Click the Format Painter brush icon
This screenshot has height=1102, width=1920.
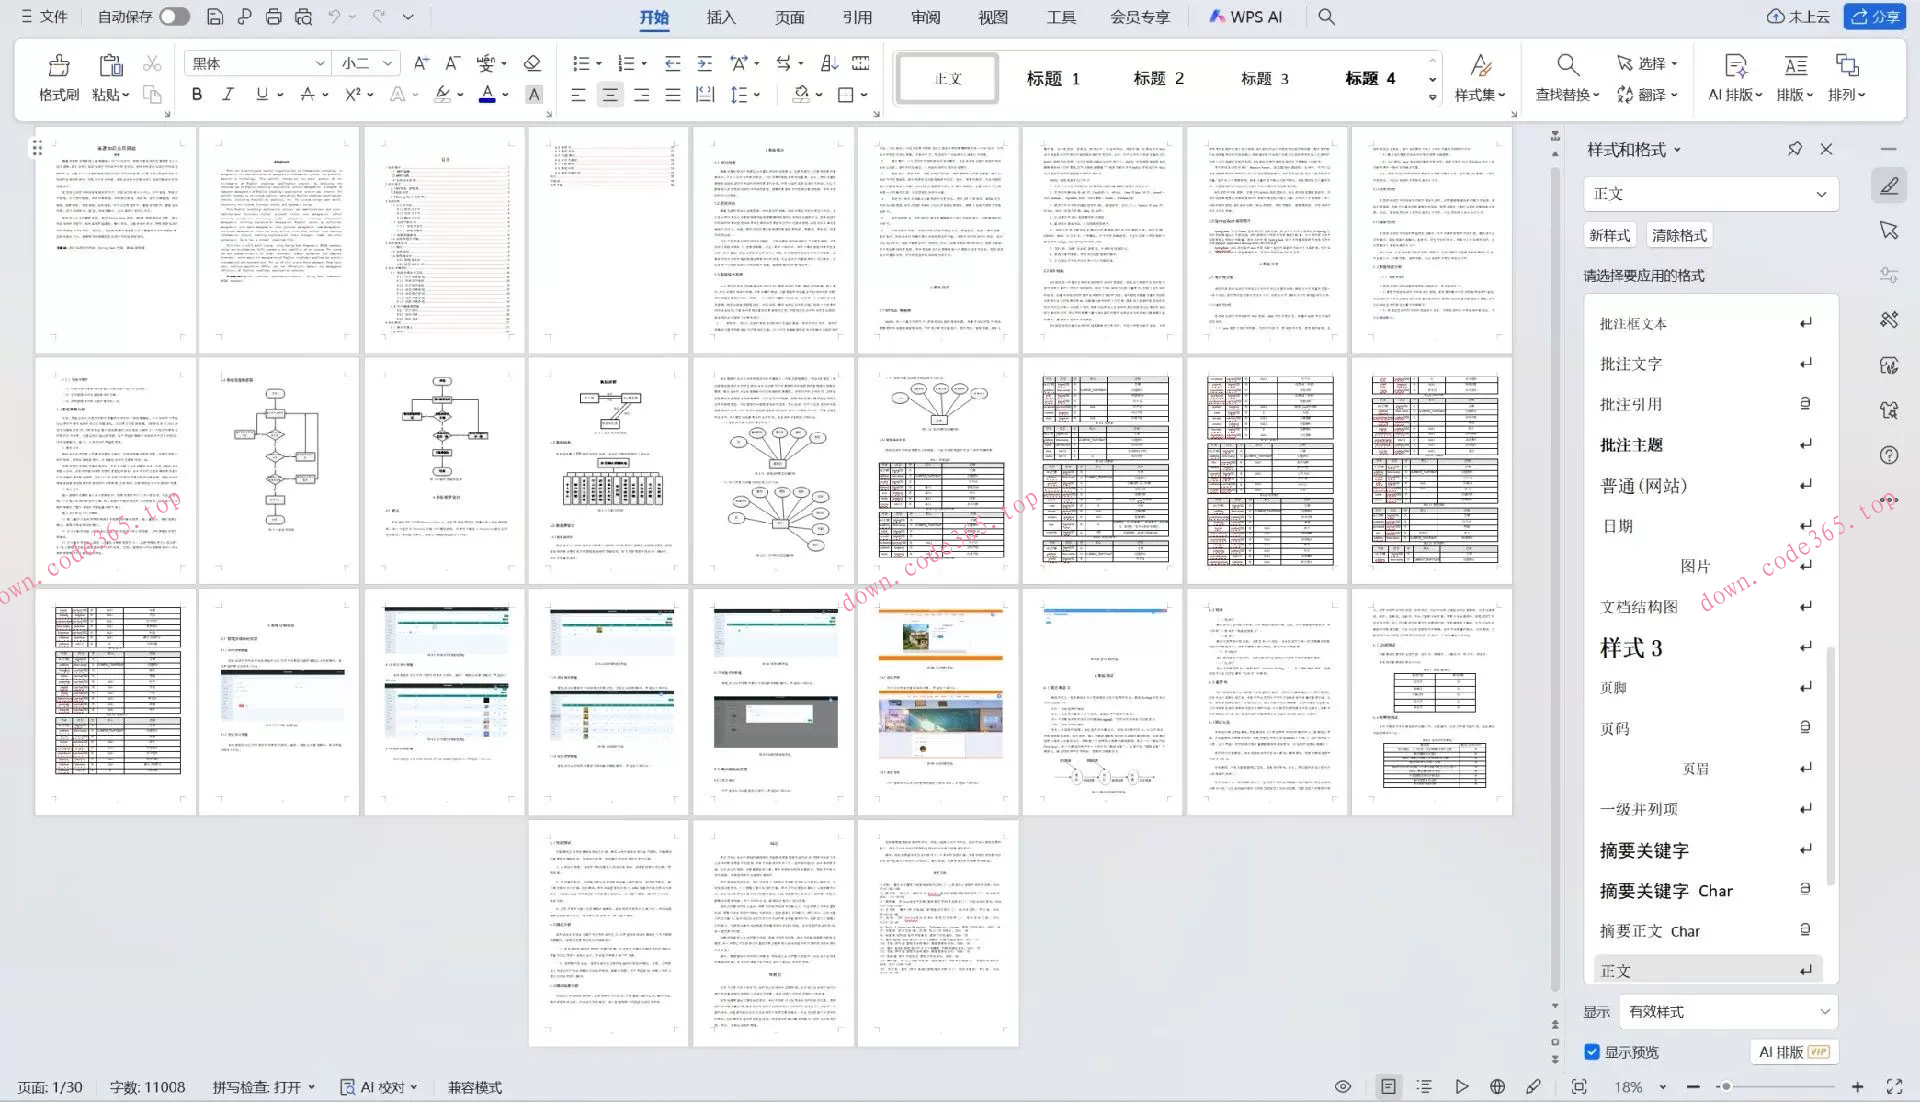(58, 67)
